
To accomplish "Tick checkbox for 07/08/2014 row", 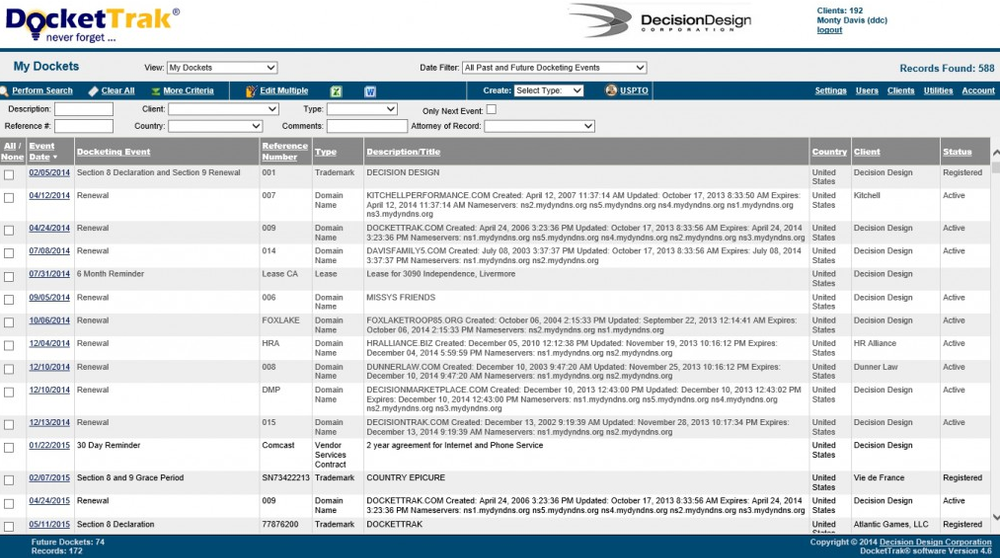I will [9, 253].
